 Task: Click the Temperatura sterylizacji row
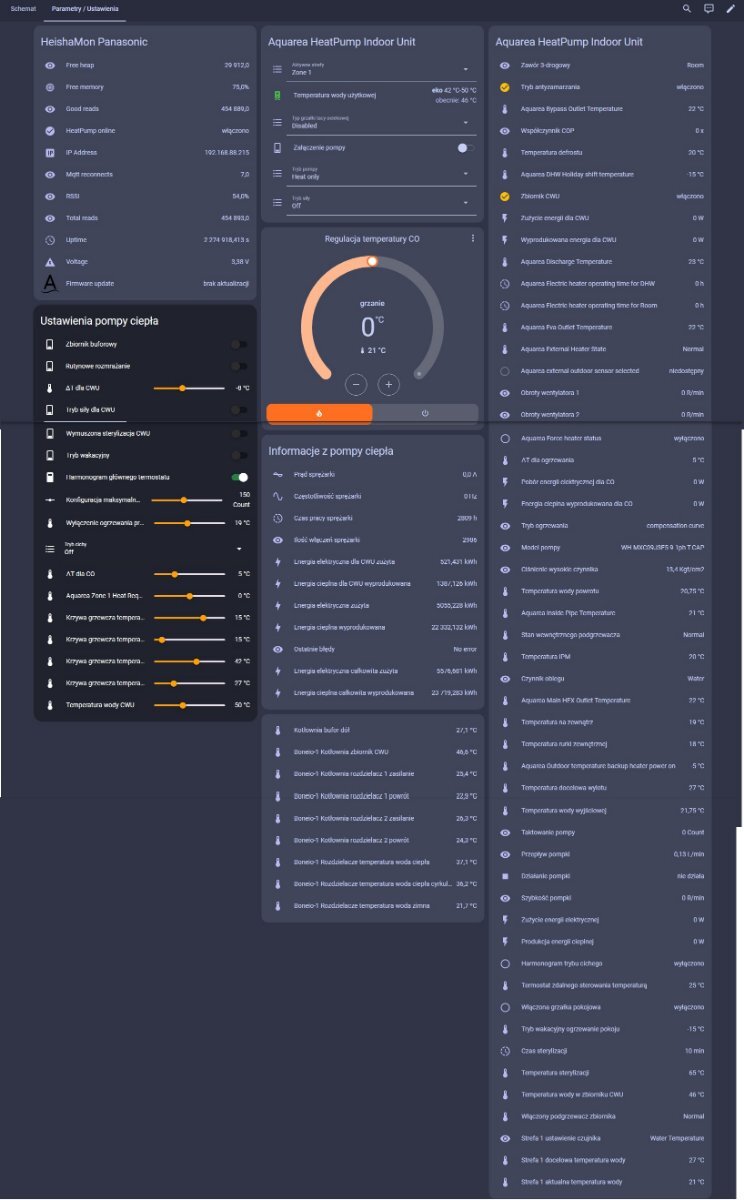pyautogui.click(x=602, y=1073)
